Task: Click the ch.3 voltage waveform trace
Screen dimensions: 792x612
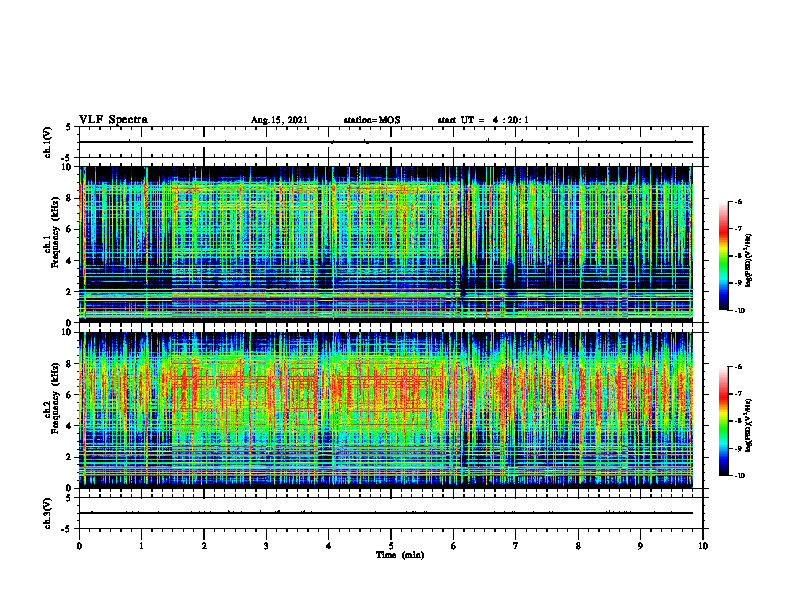Action: (x=386, y=513)
